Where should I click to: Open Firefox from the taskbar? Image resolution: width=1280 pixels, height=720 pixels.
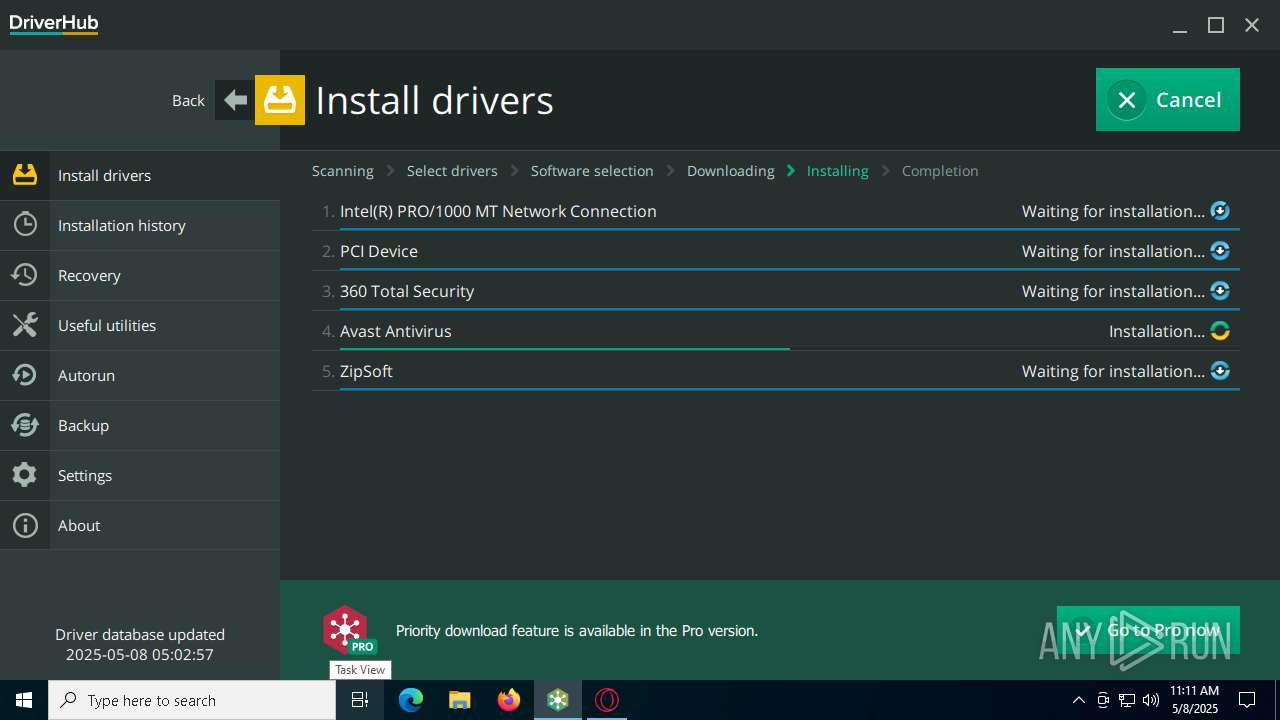tap(509, 700)
